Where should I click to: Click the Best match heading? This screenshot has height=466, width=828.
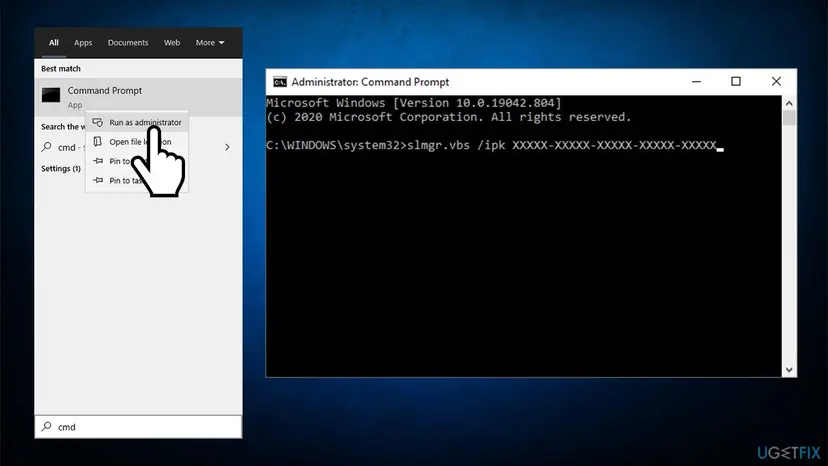coord(61,69)
